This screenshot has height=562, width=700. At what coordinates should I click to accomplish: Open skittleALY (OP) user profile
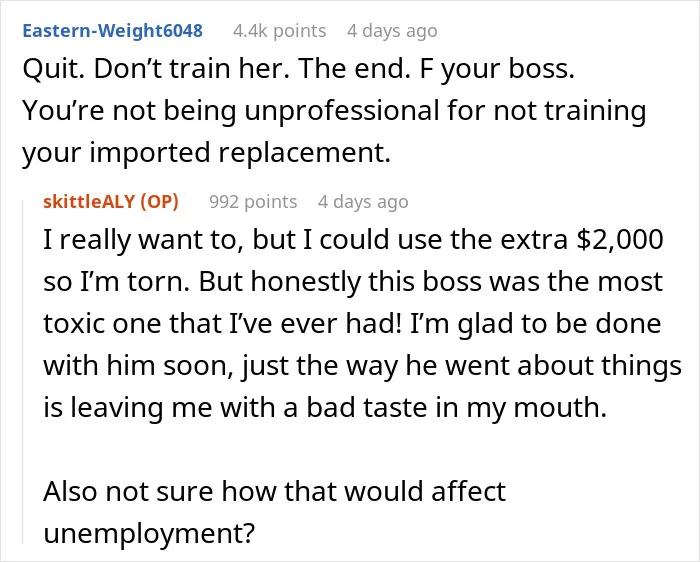(111, 202)
